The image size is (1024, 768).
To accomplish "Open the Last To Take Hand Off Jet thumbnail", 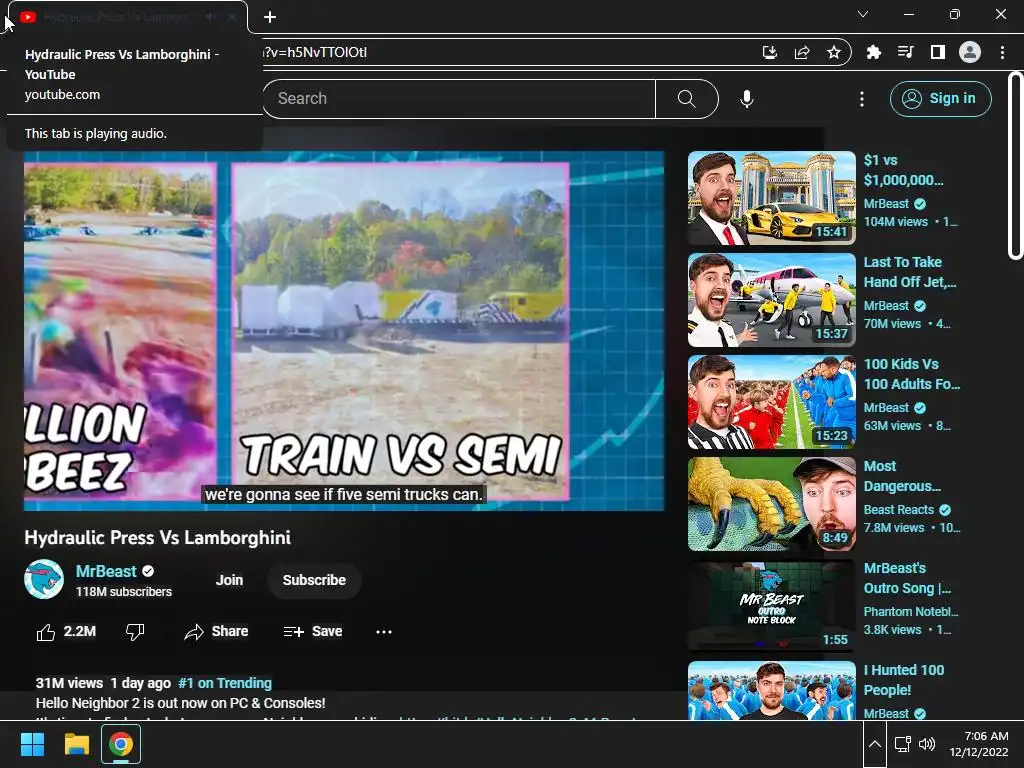I will point(771,300).
